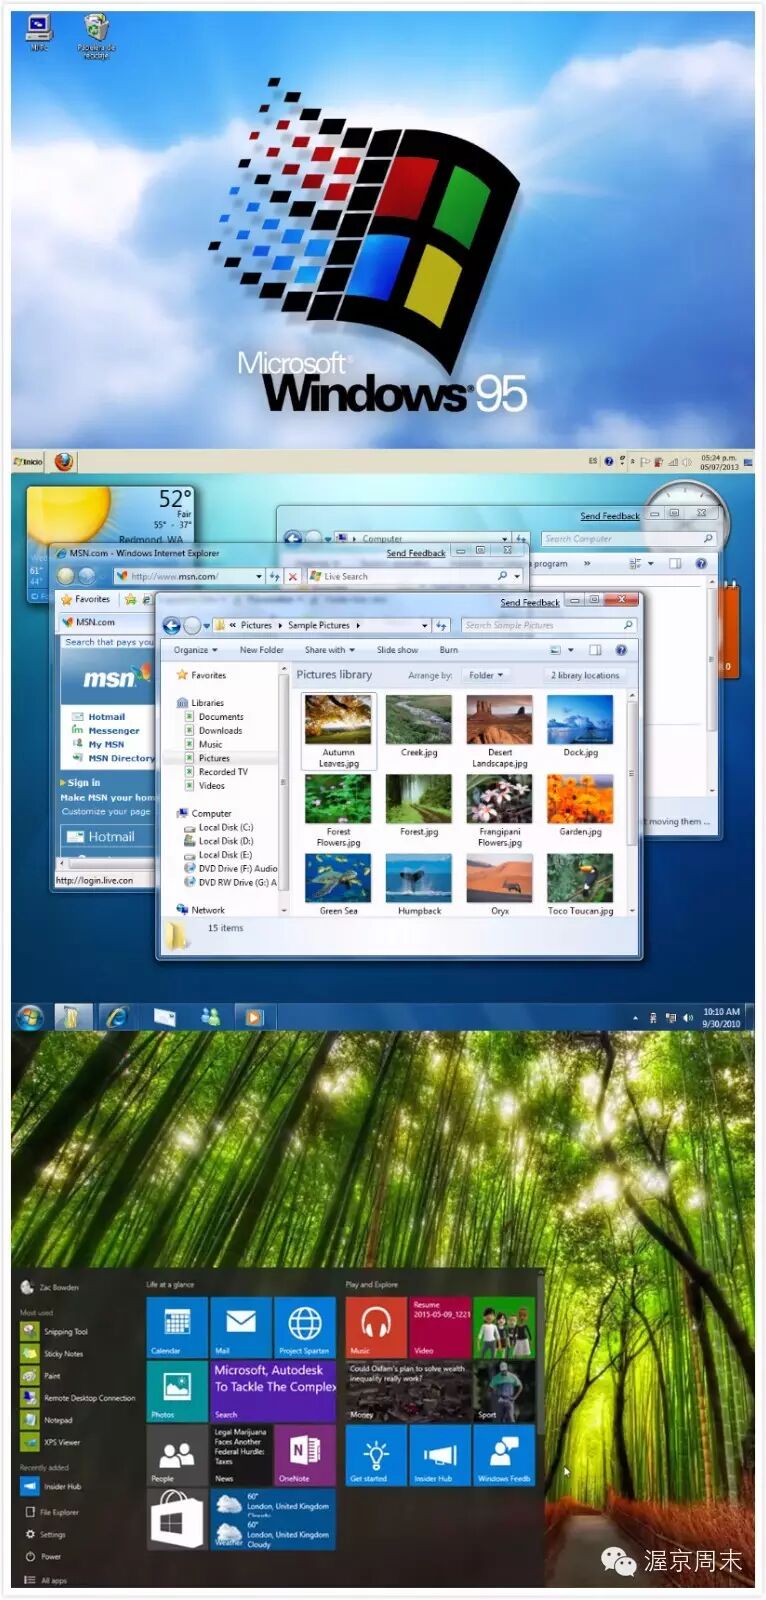Open the Store tile with shopping bag
766x1600 pixels.
point(177,1519)
